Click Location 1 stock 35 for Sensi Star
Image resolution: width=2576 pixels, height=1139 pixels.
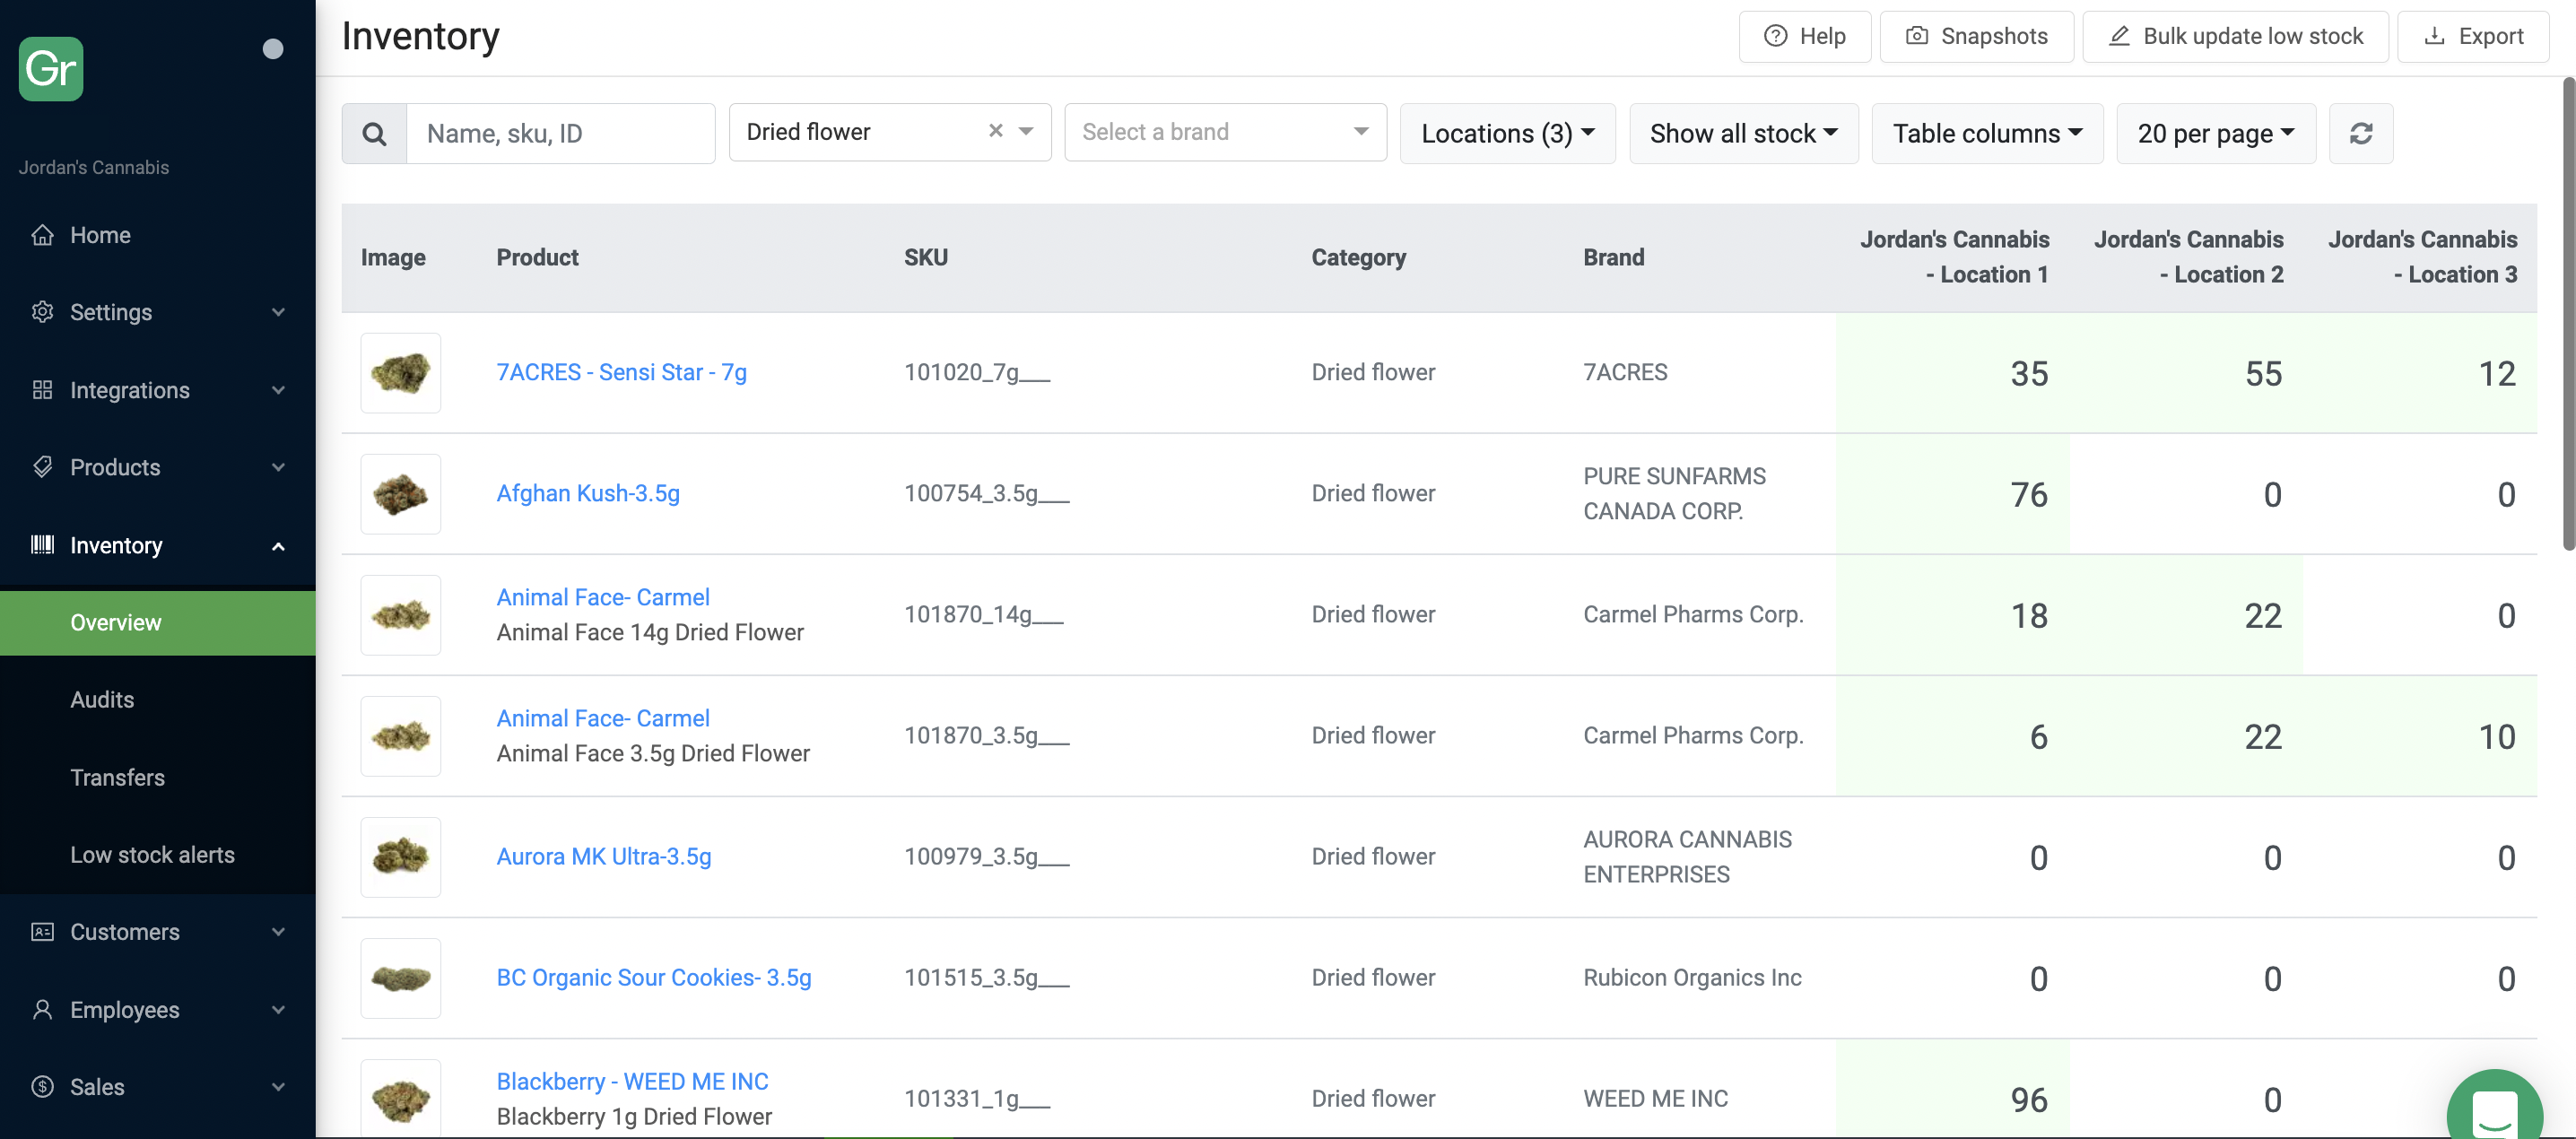point(2029,373)
